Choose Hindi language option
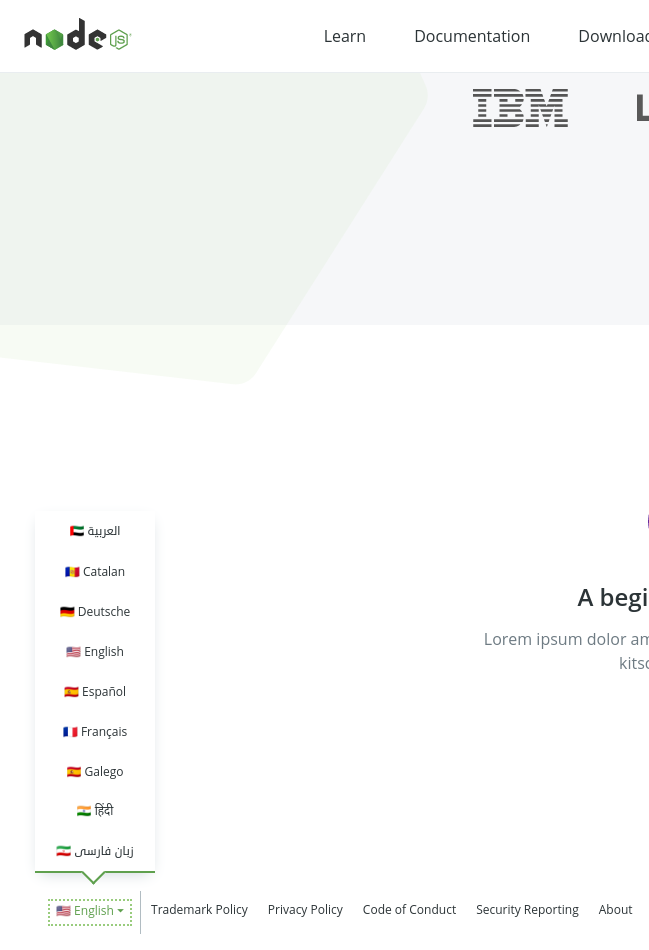This screenshot has height=950, width=649. (x=95, y=811)
